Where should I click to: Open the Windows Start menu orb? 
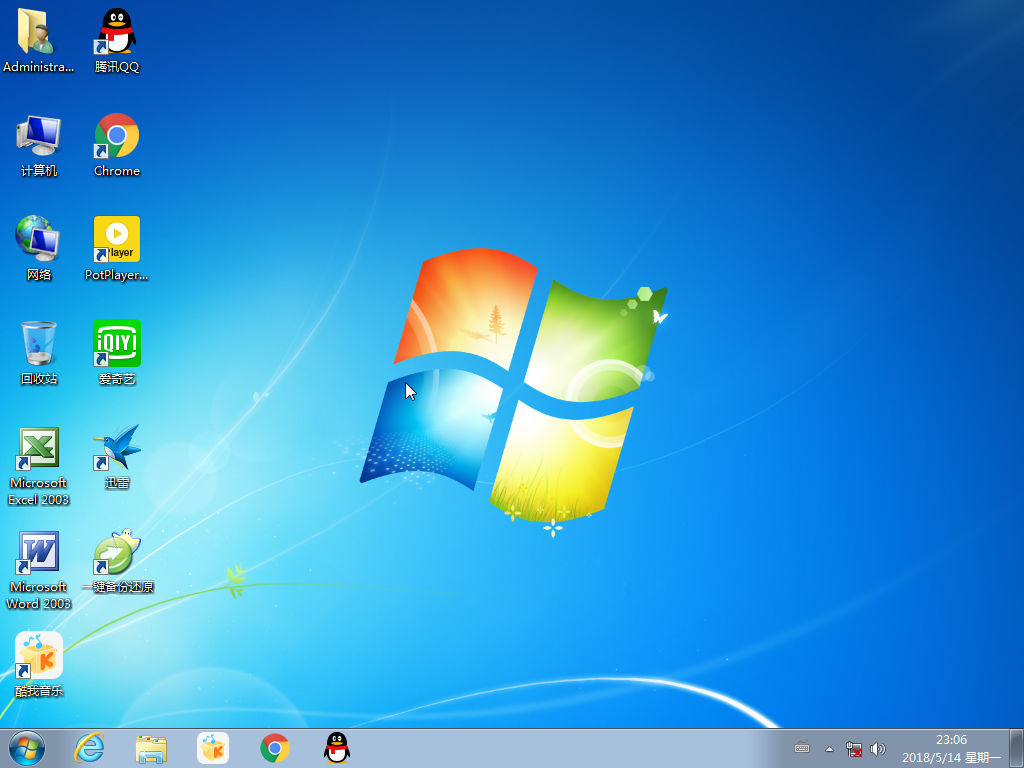(x=27, y=748)
